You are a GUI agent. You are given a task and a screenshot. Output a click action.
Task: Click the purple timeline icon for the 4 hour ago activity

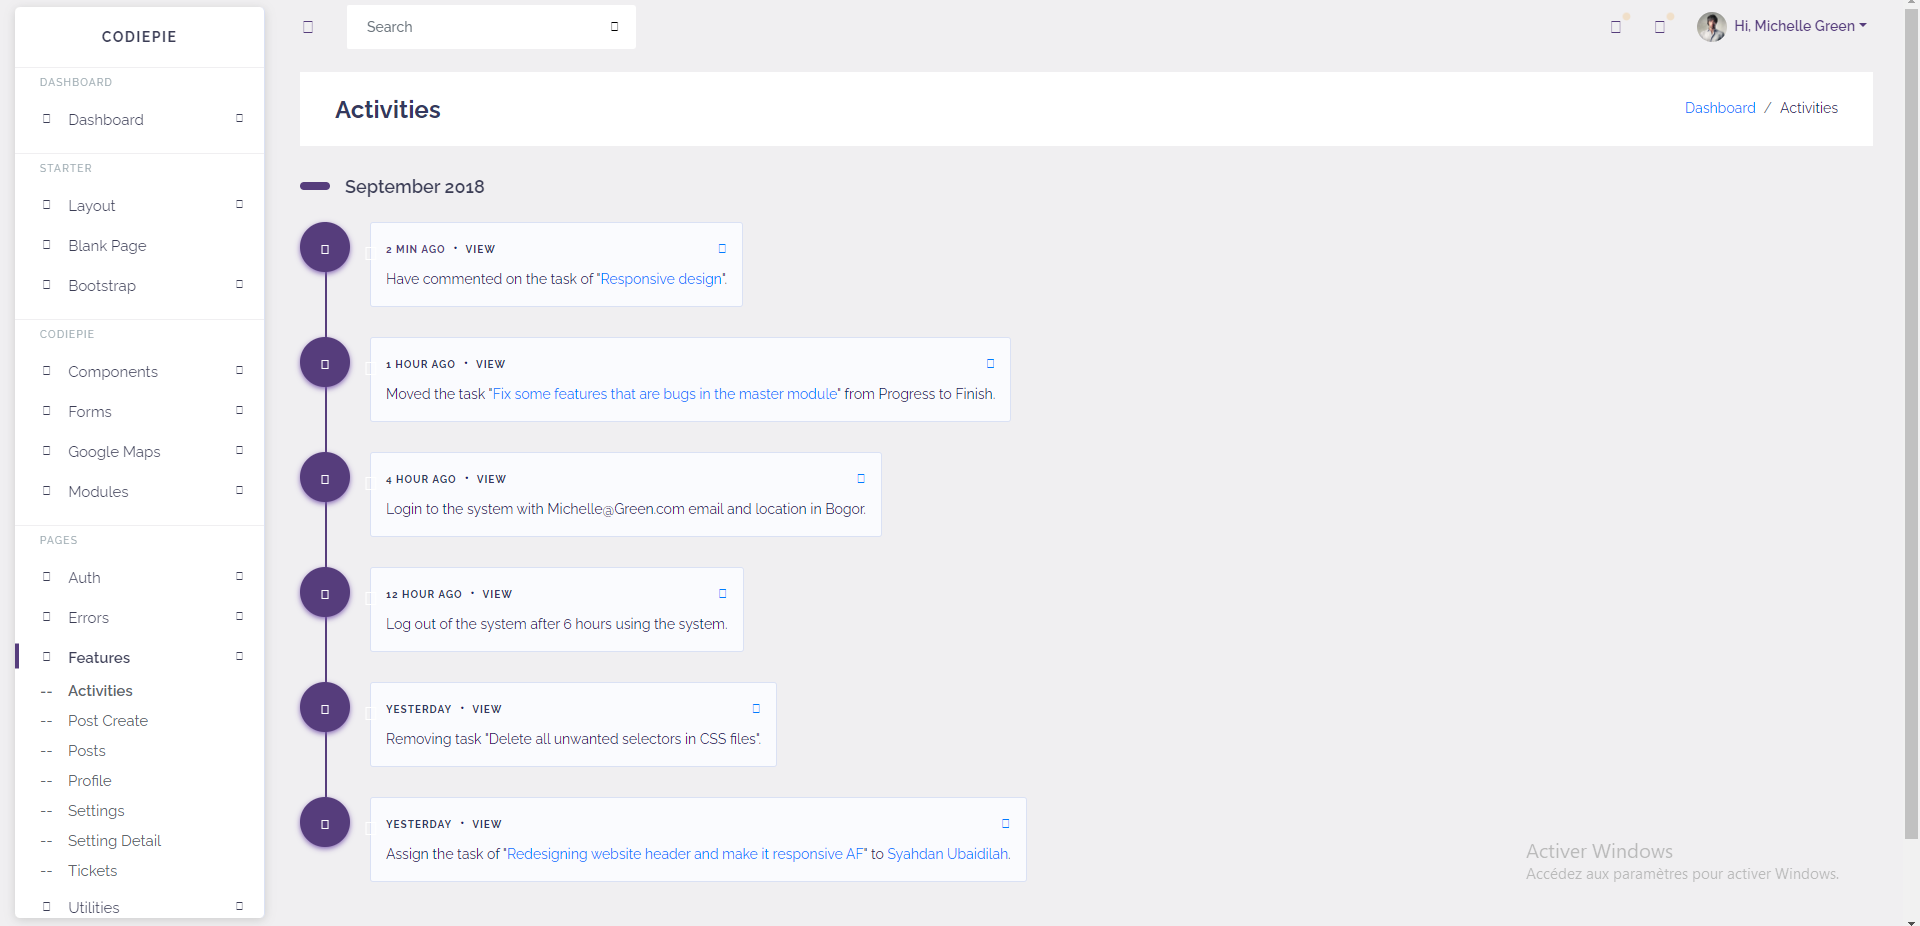point(325,478)
